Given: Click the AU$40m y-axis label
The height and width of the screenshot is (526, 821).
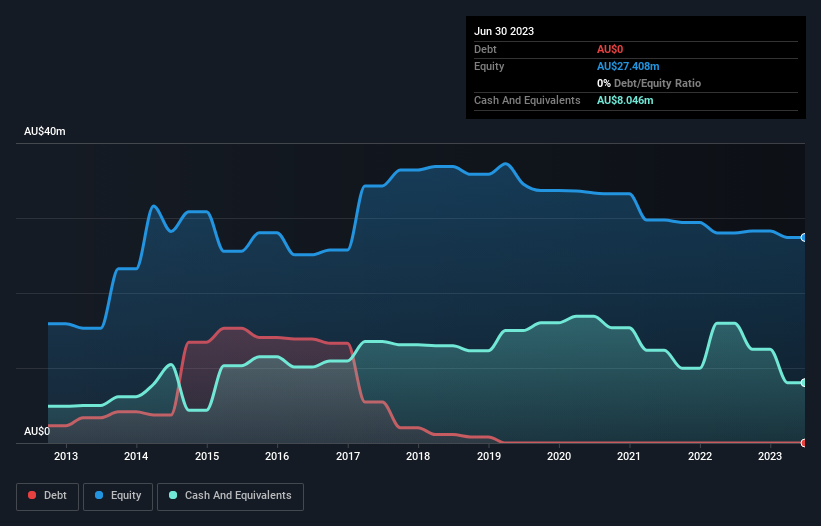Looking at the screenshot, I should (x=45, y=131).
